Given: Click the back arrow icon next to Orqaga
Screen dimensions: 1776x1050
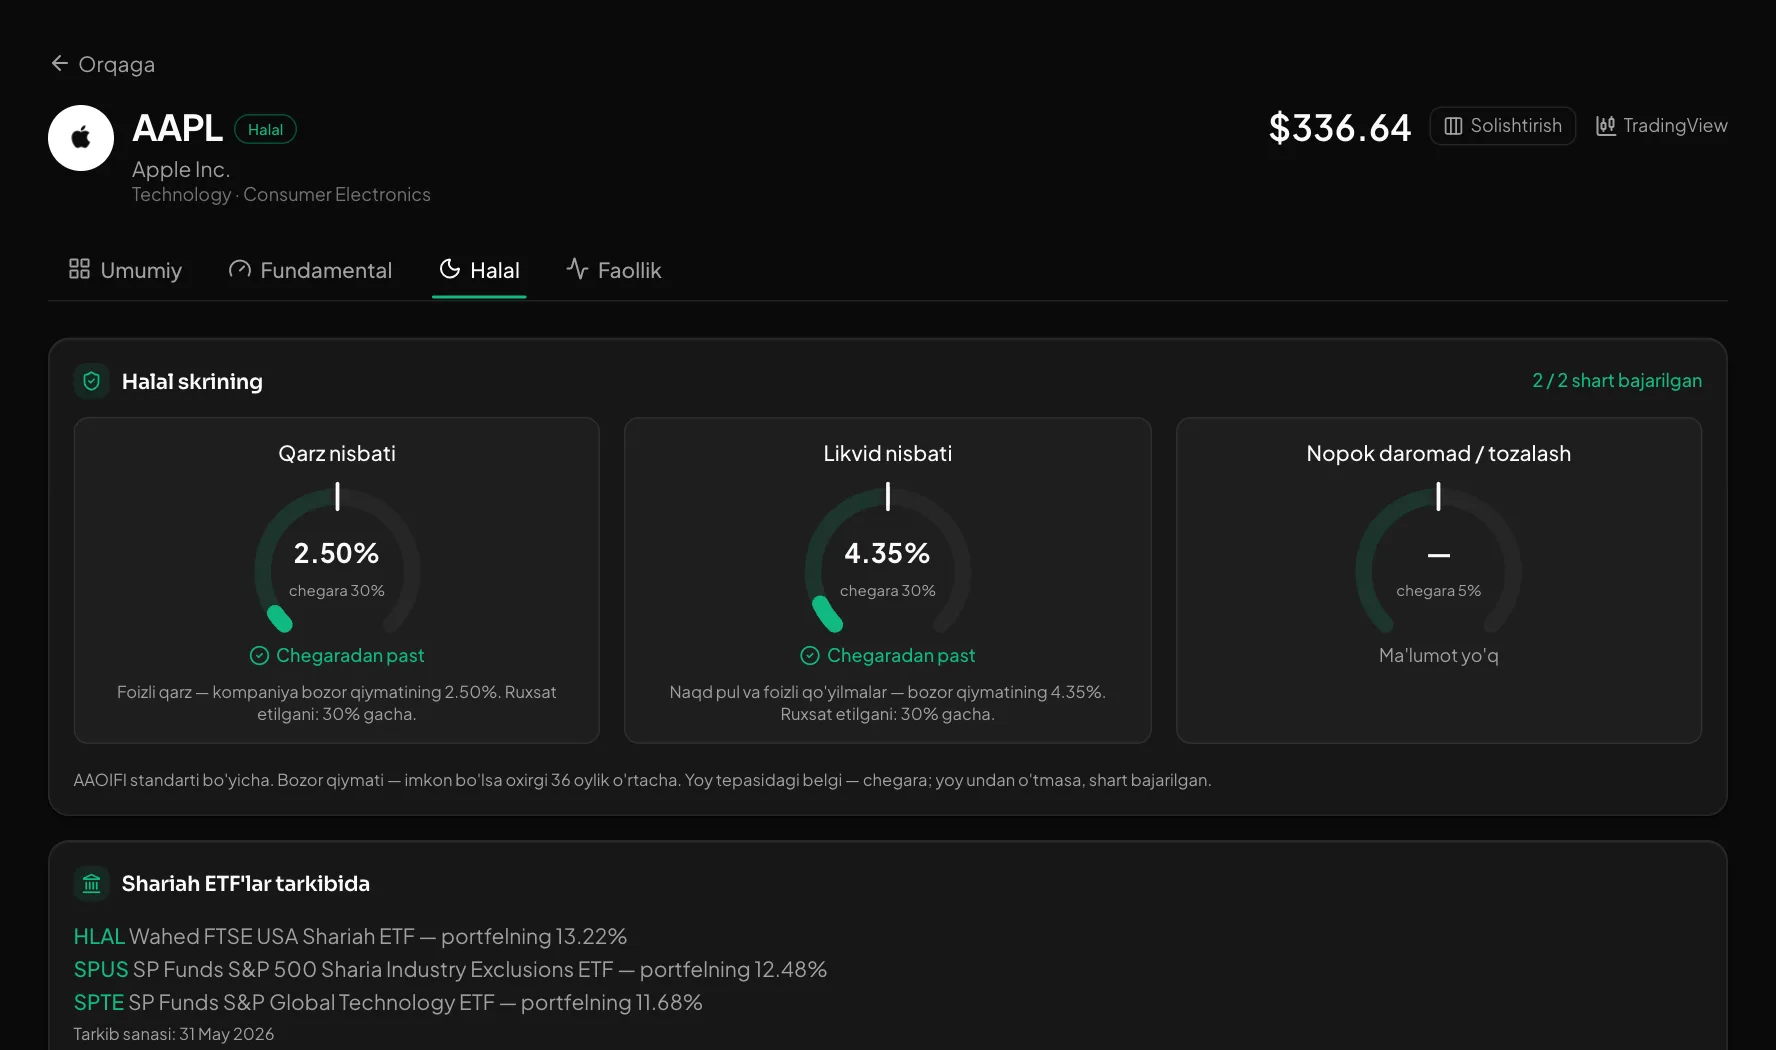Looking at the screenshot, I should point(60,64).
